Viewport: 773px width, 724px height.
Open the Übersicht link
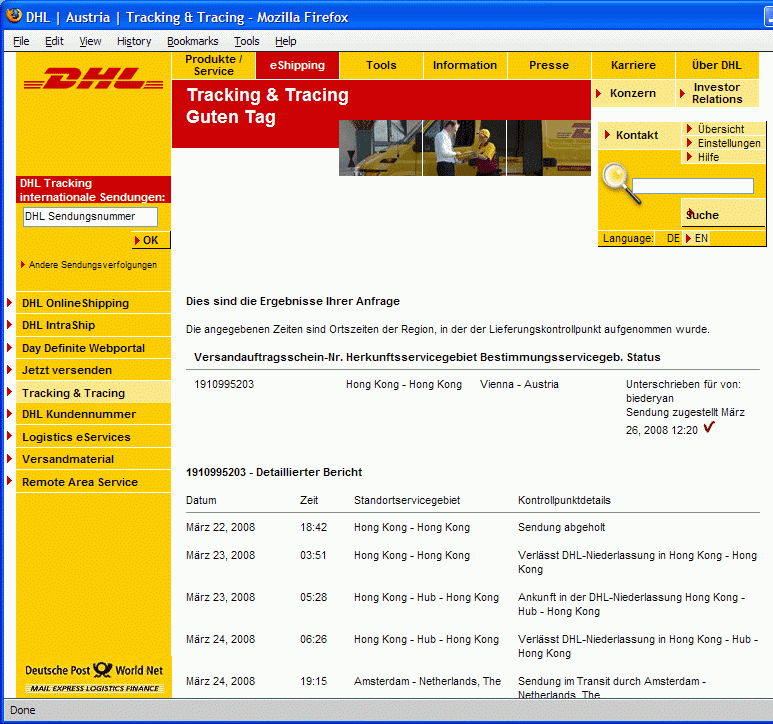(x=721, y=129)
